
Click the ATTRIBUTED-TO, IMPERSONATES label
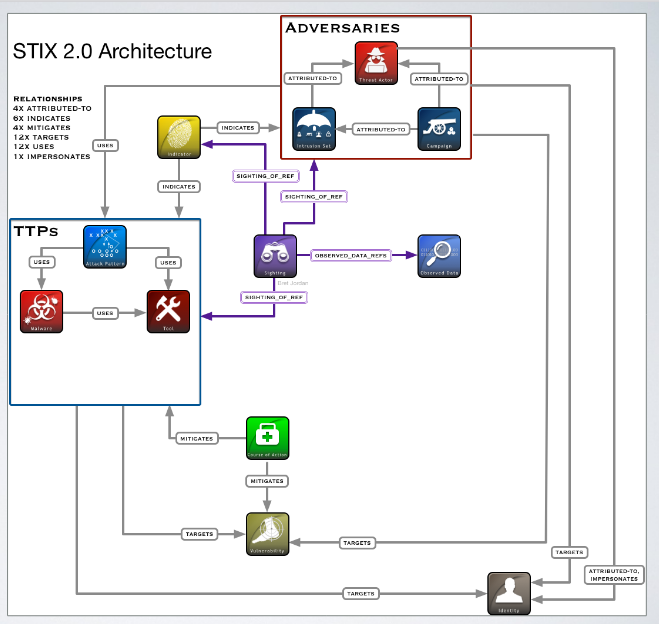coord(614,575)
